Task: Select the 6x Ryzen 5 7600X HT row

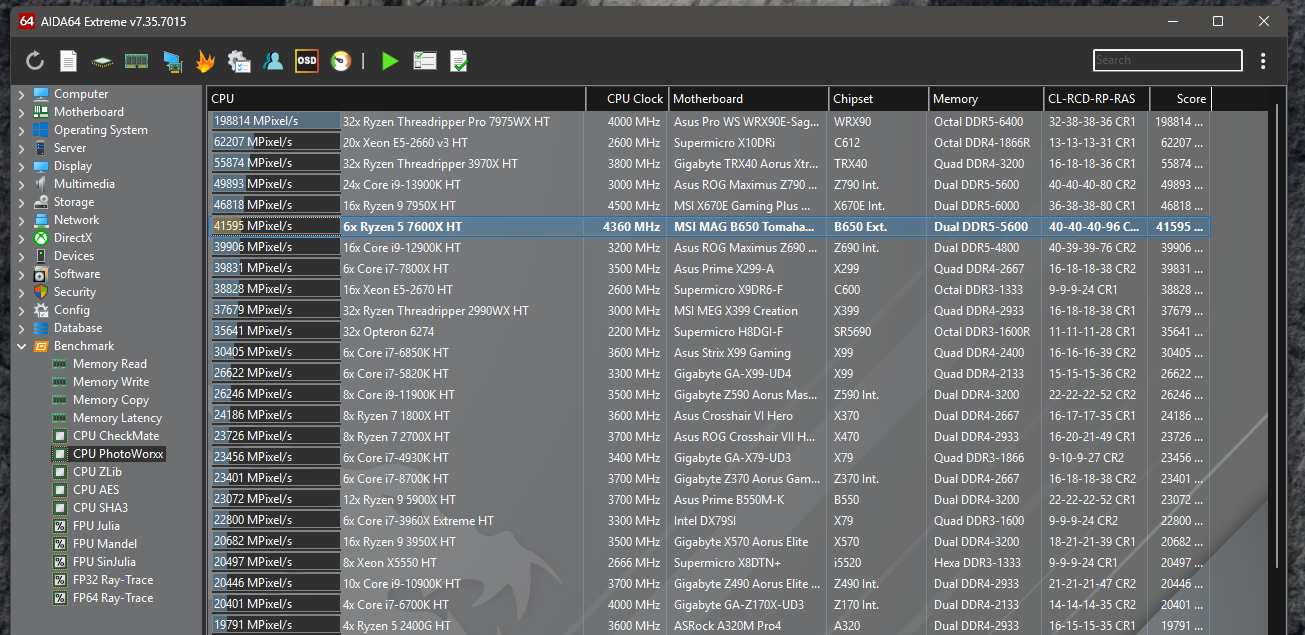Action: click(x=710, y=226)
